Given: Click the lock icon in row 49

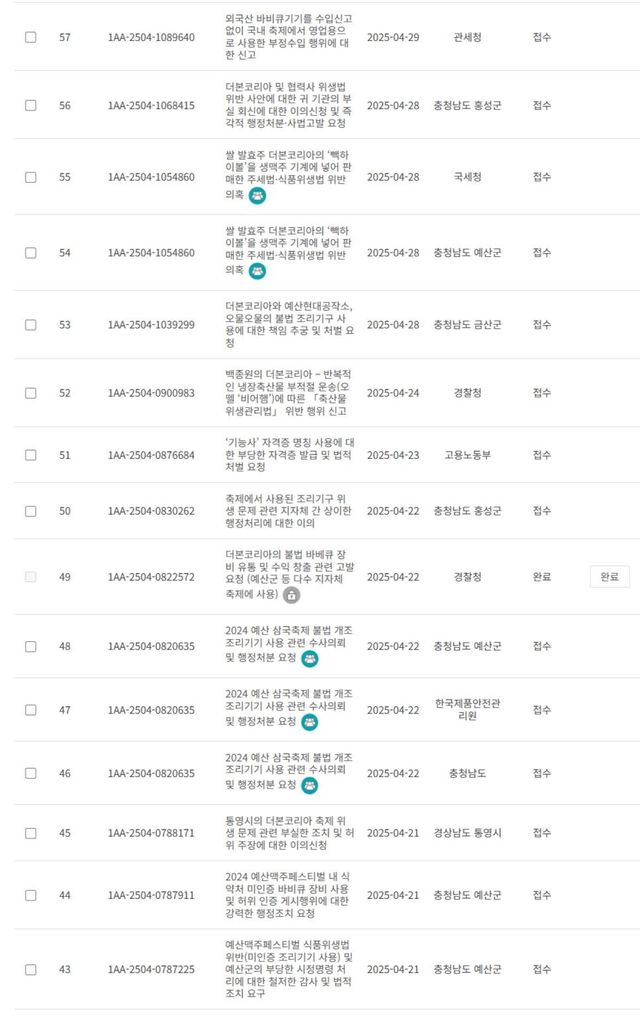Looking at the screenshot, I should [x=291, y=595].
